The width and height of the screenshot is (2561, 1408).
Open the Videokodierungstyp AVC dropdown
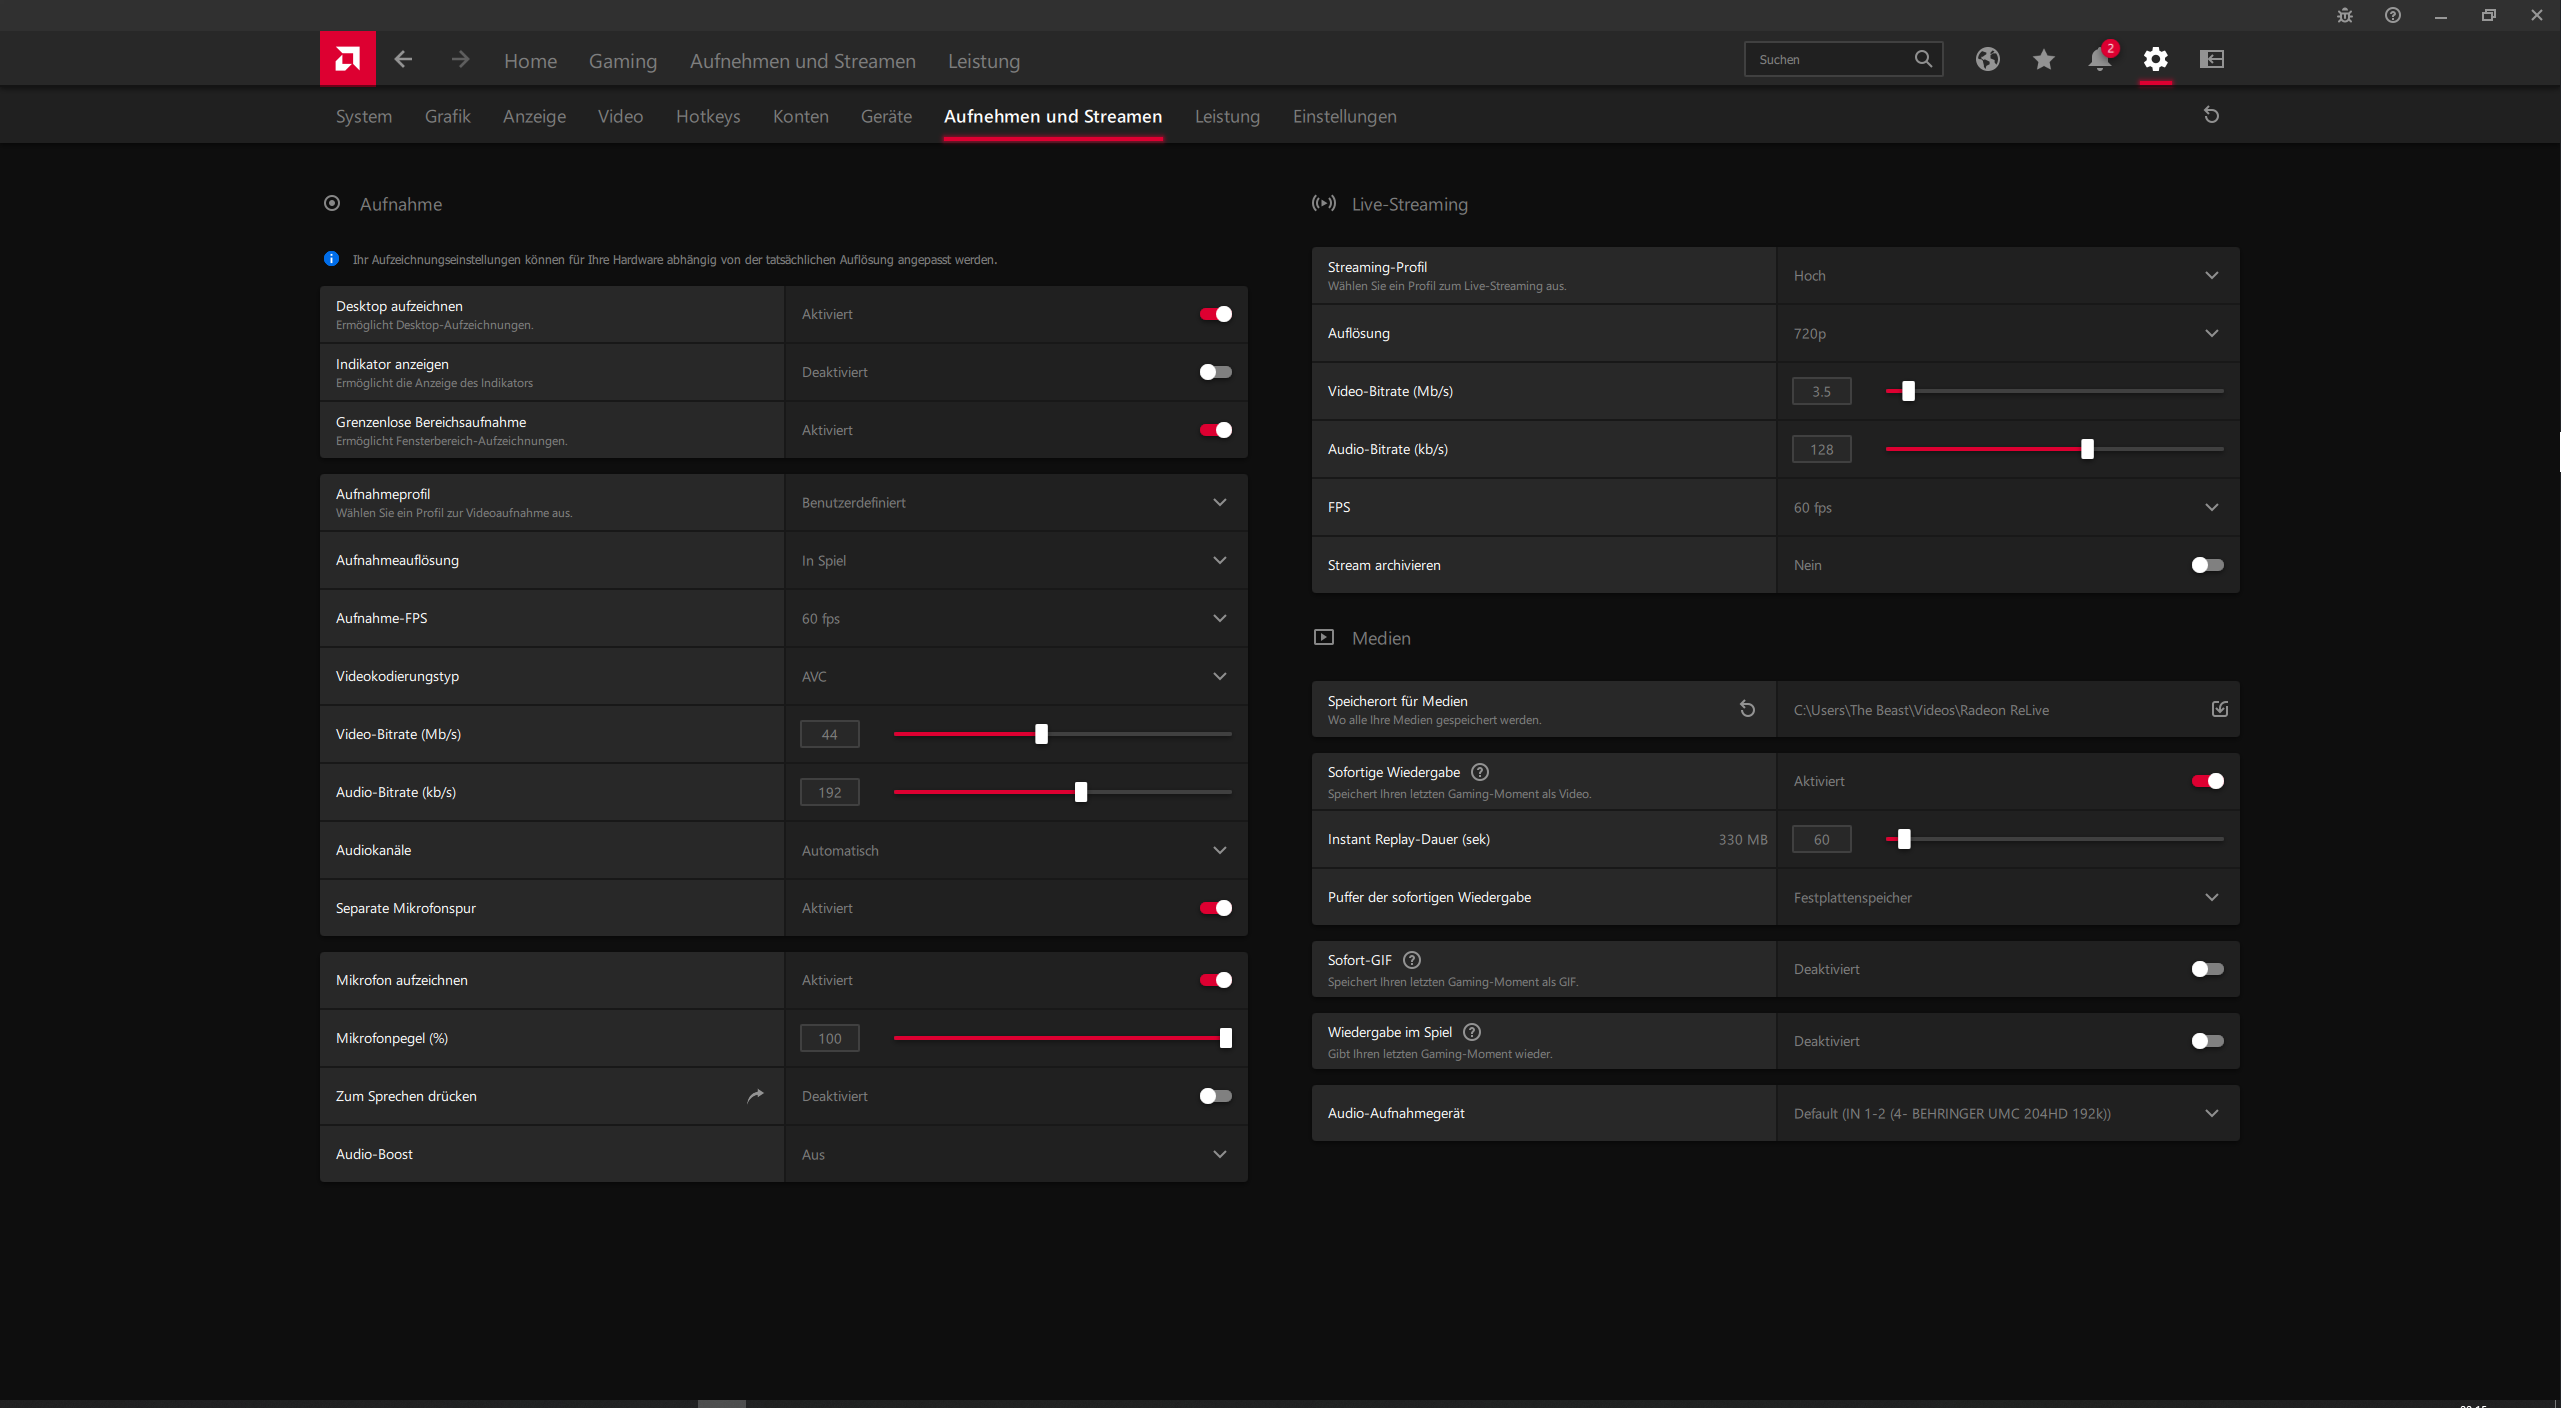(1016, 676)
